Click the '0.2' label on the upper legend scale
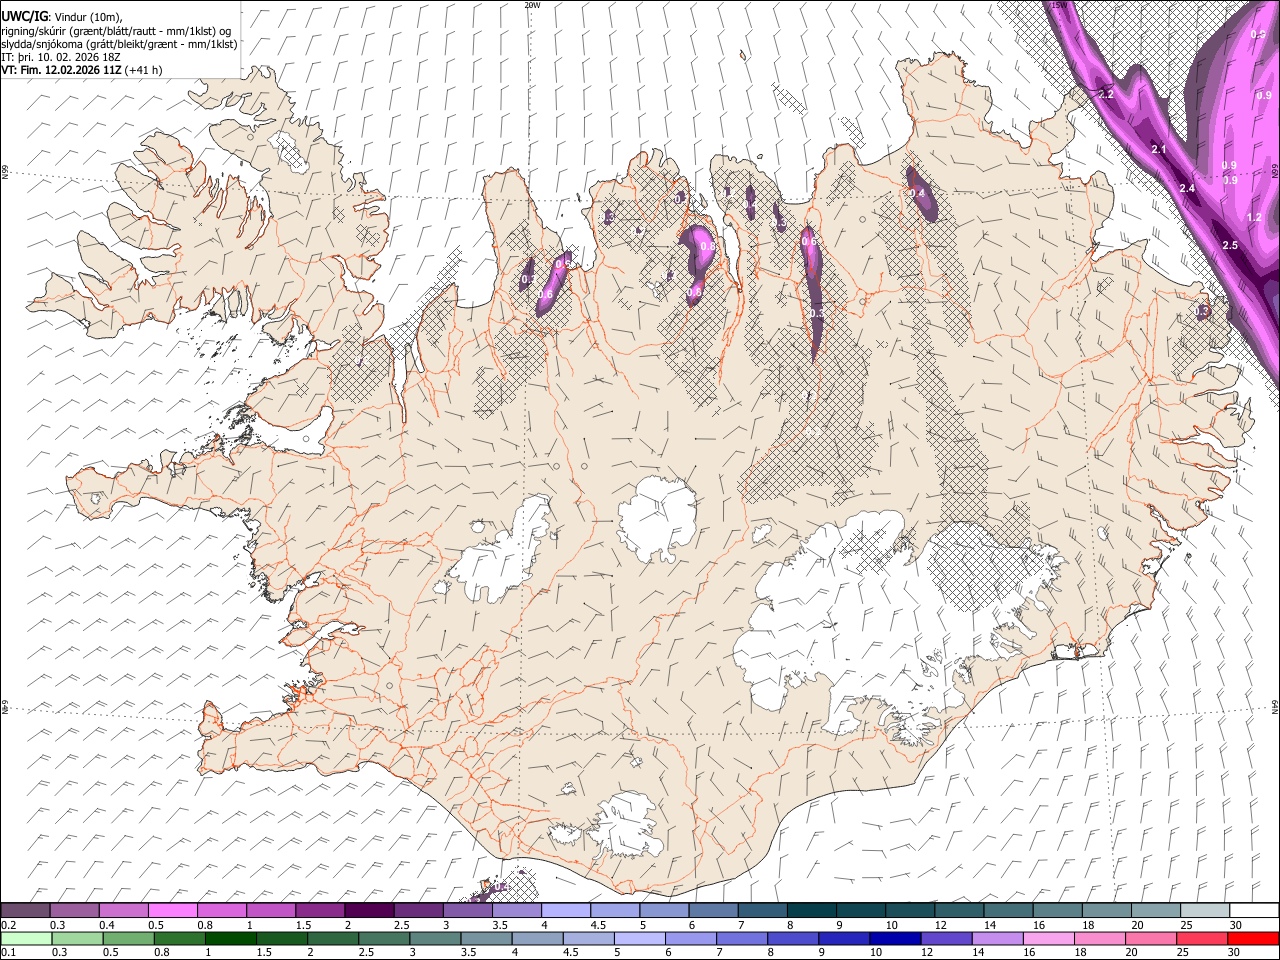This screenshot has width=1280, height=960. coord(8,925)
